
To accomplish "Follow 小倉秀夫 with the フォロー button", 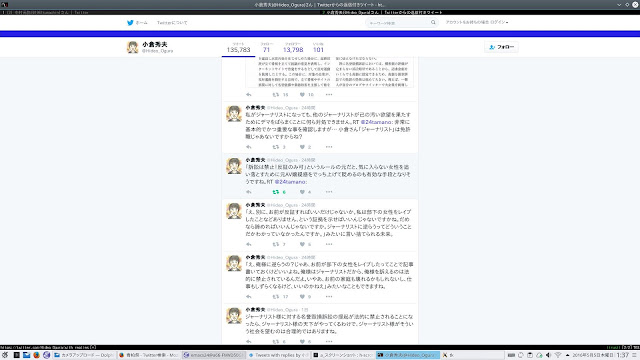I will tap(502, 47).
